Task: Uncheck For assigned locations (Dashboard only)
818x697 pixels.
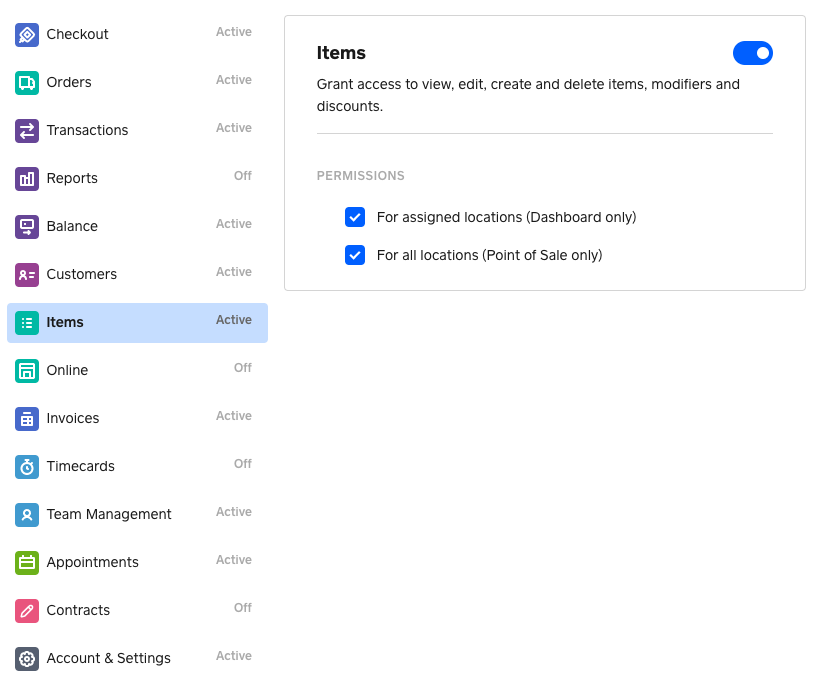Action: coord(355,217)
